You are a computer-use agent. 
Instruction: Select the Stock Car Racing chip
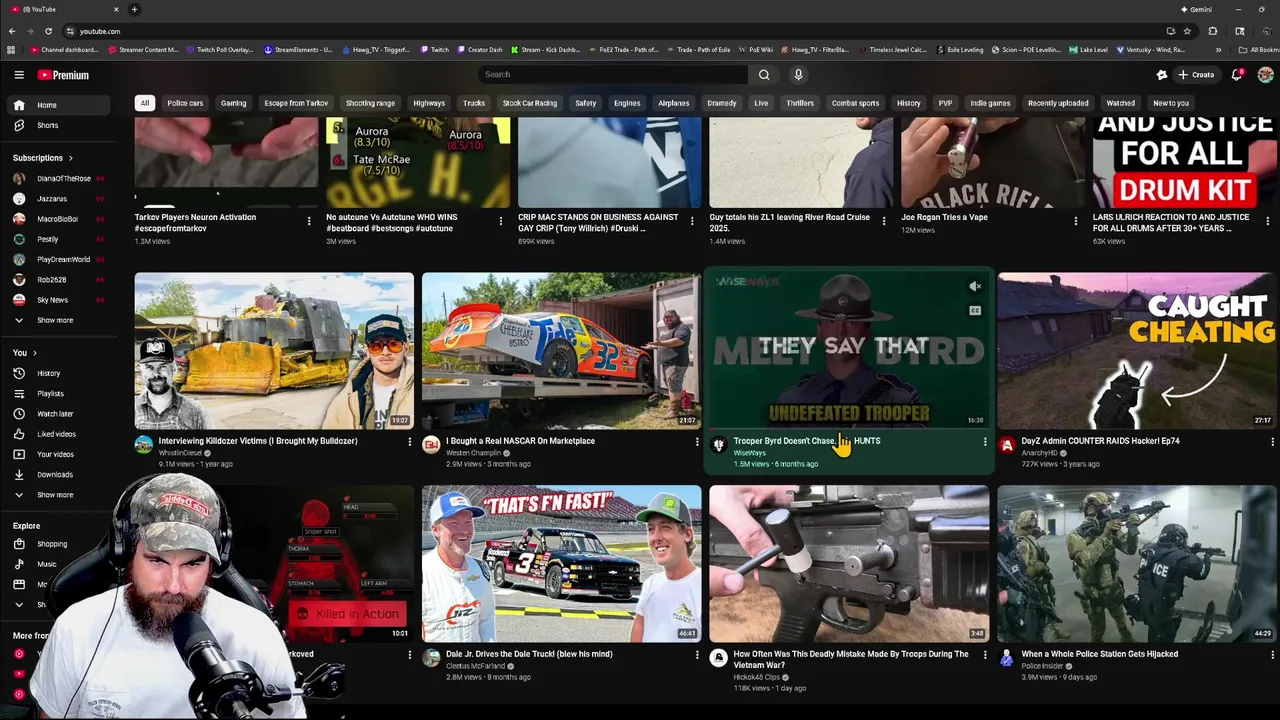pos(530,103)
